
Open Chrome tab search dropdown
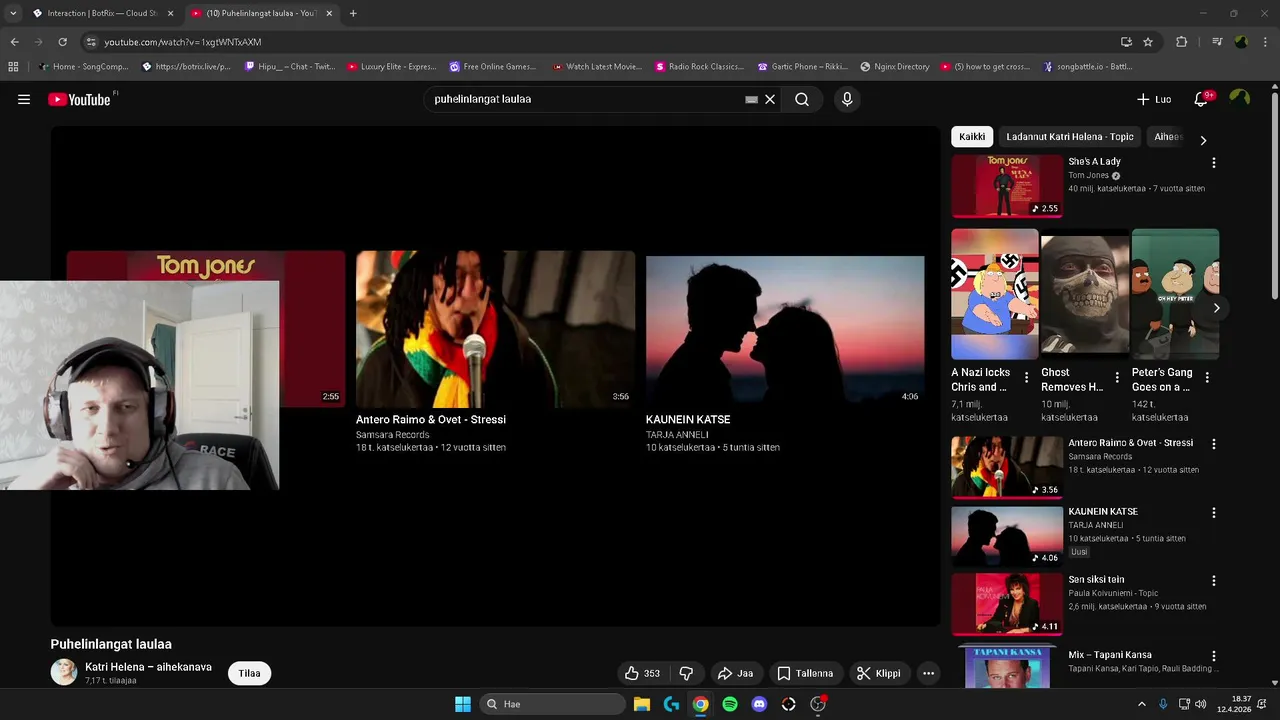(x=13, y=13)
